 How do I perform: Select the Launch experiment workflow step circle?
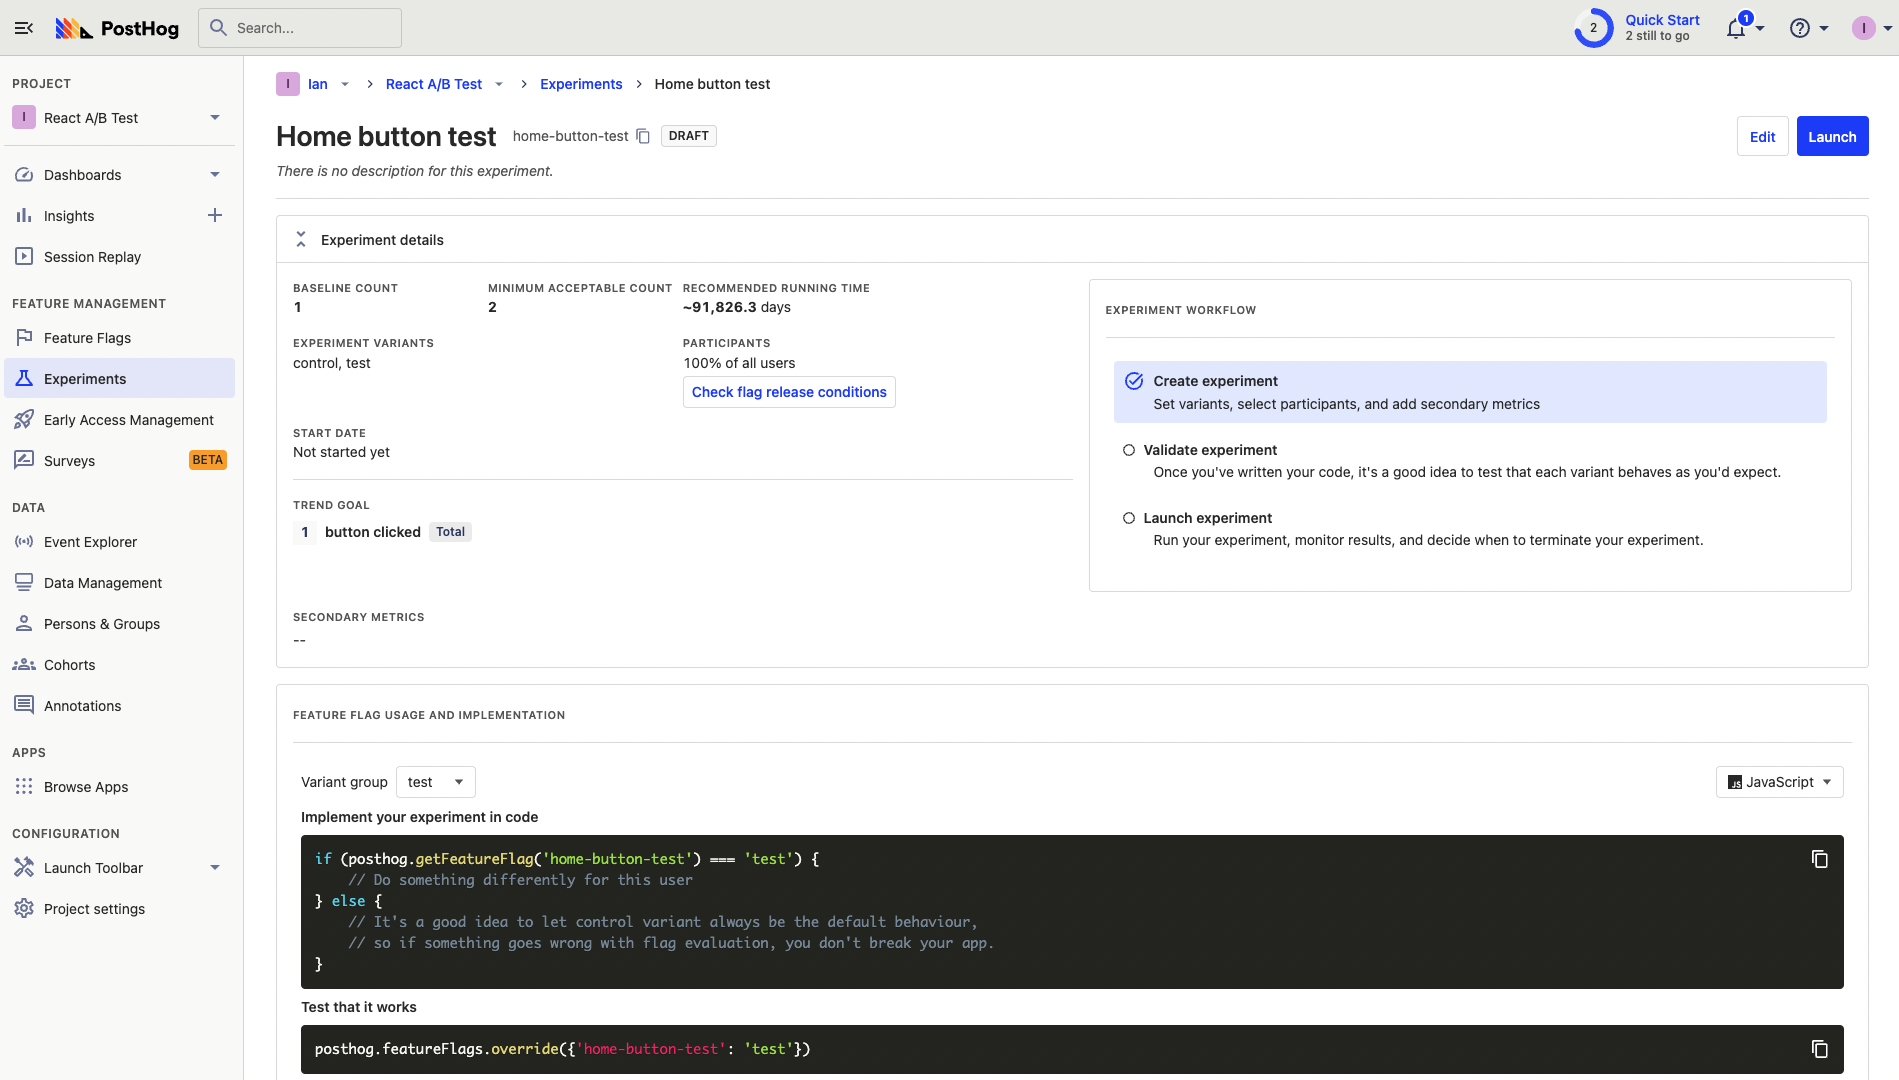pyautogui.click(x=1131, y=517)
